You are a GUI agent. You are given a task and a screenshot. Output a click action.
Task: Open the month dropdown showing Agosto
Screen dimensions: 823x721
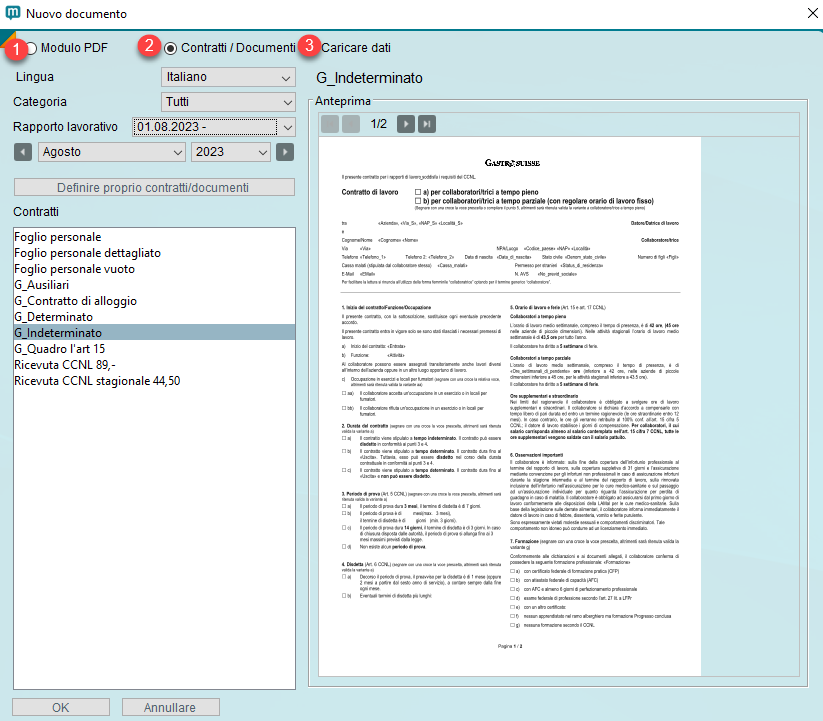tap(111, 152)
